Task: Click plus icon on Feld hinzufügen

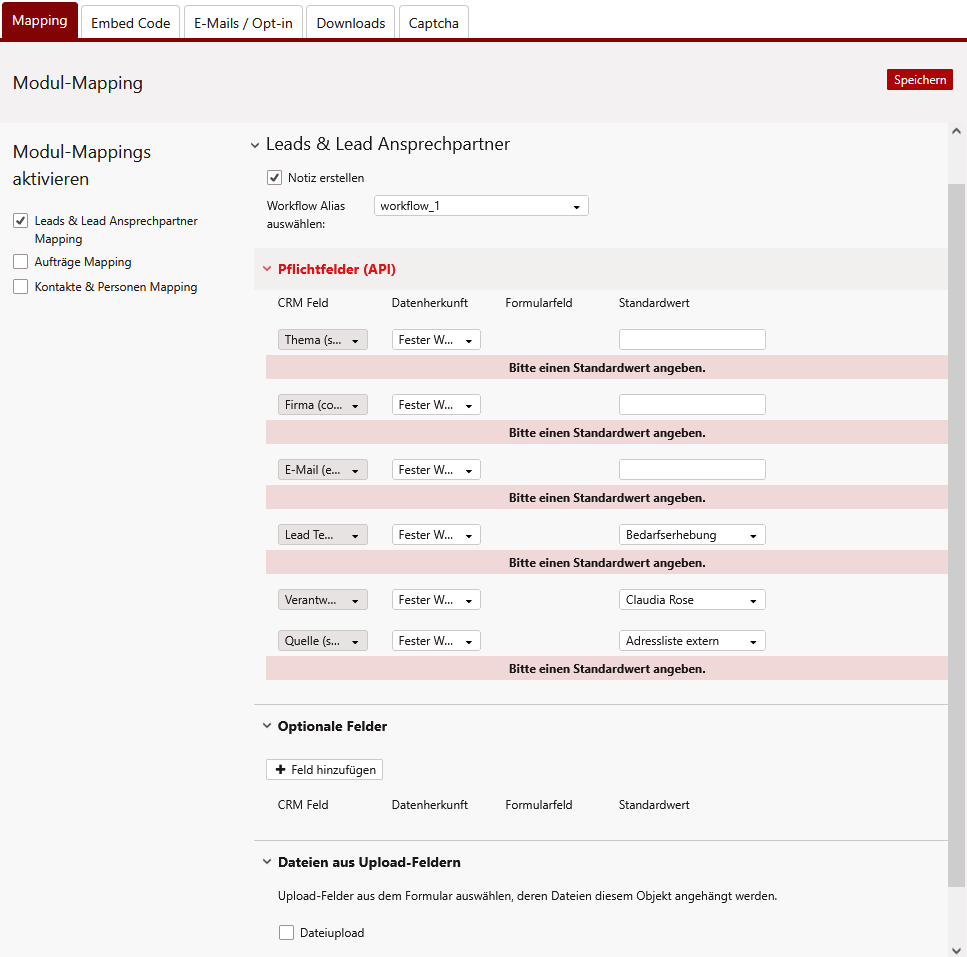Action: pyautogui.click(x=280, y=770)
